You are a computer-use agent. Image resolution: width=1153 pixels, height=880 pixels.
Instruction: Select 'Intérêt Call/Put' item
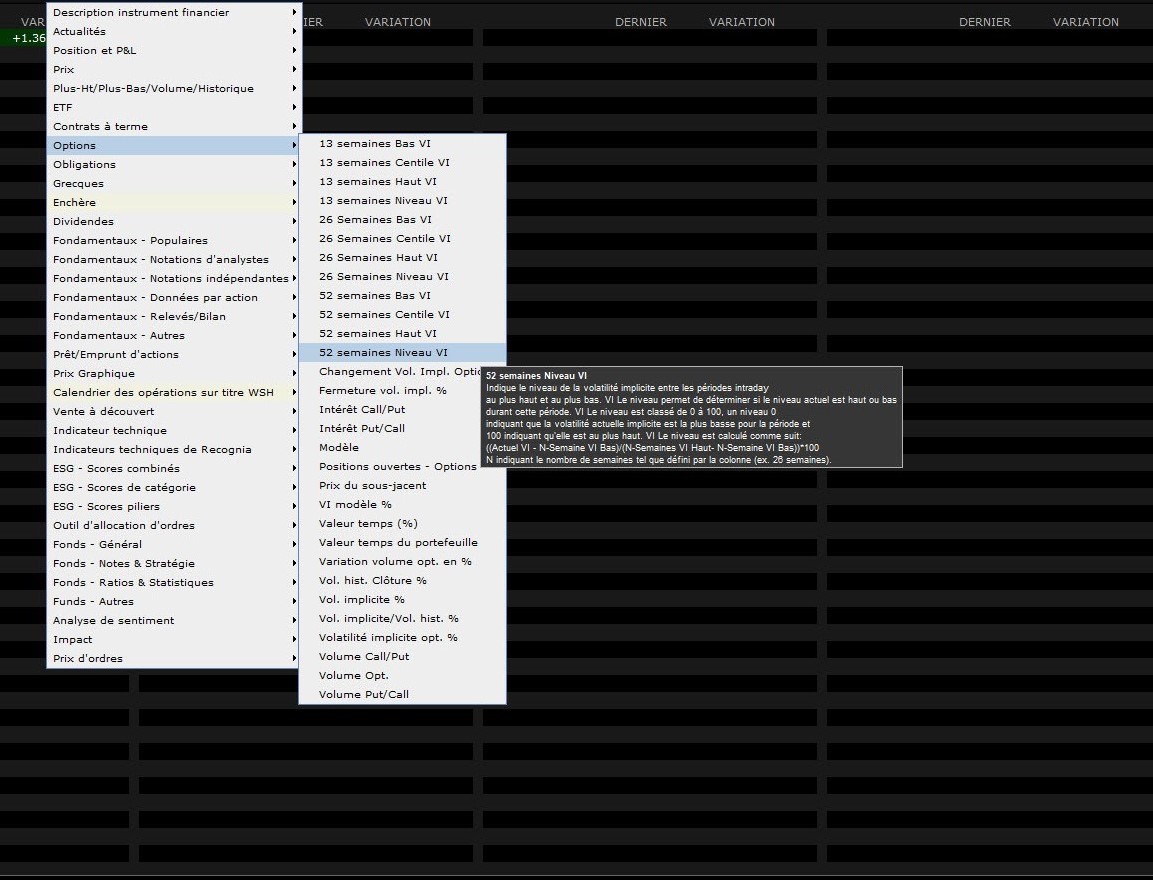pos(362,409)
